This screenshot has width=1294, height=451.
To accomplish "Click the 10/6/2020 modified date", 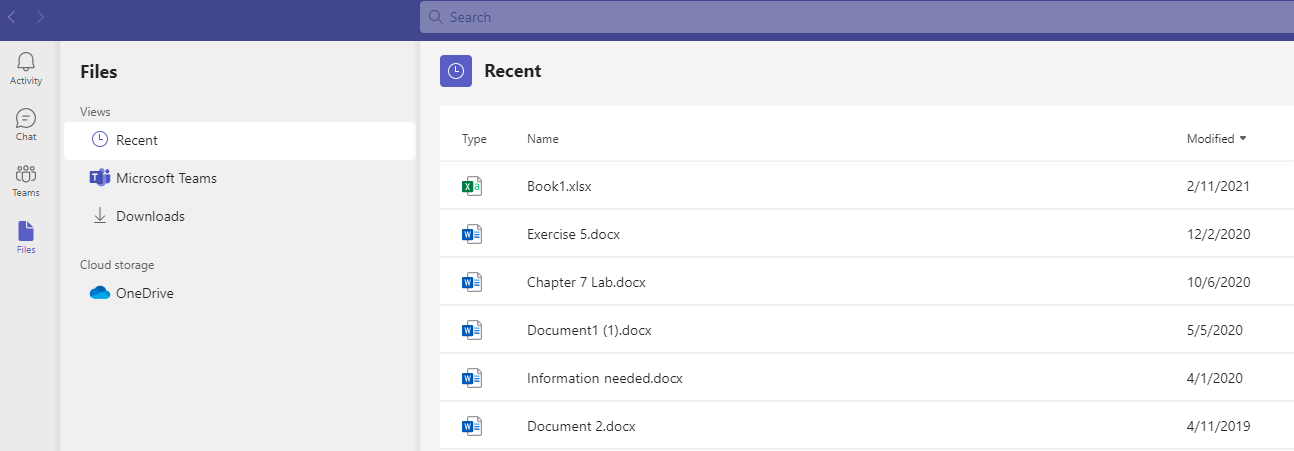I will 1218,282.
